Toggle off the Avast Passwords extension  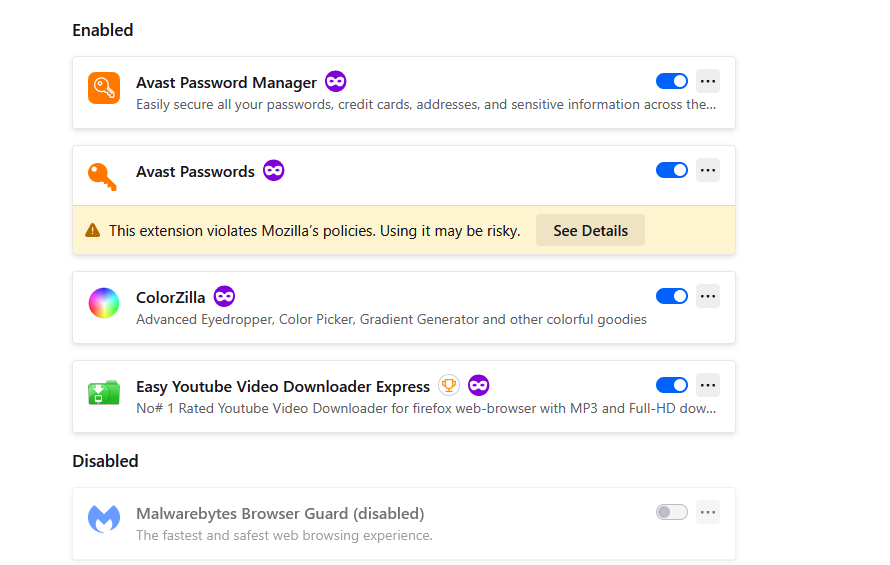[x=671, y=170]
